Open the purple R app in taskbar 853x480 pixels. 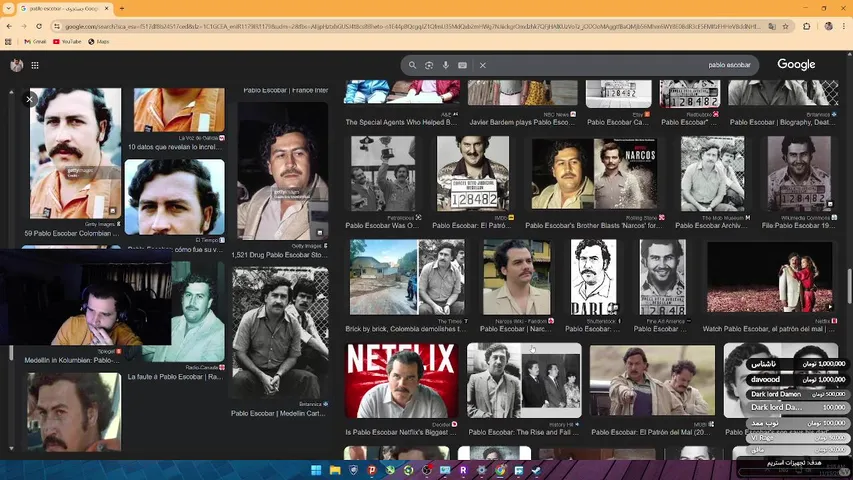pos(463,470)
